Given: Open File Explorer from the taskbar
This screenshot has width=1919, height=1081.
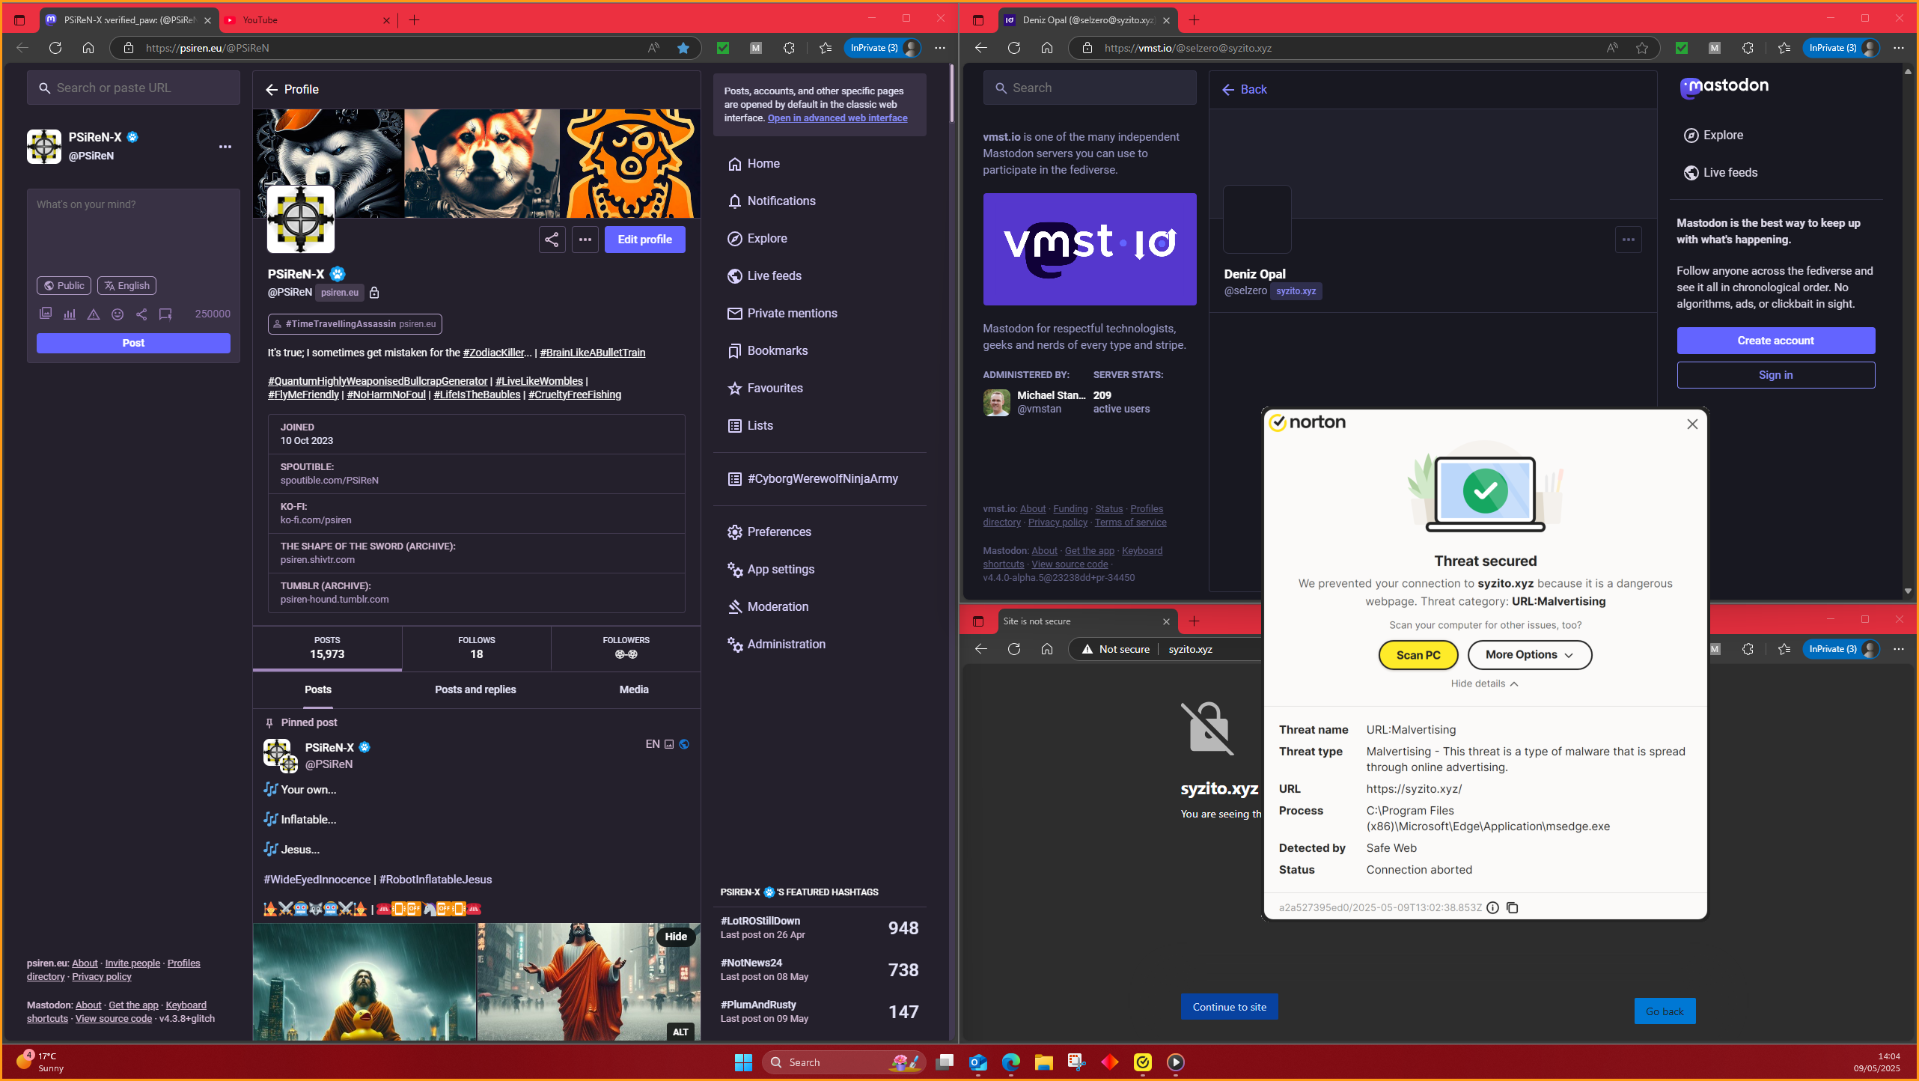Looking at the screenshot, I should point(1044,1062).
